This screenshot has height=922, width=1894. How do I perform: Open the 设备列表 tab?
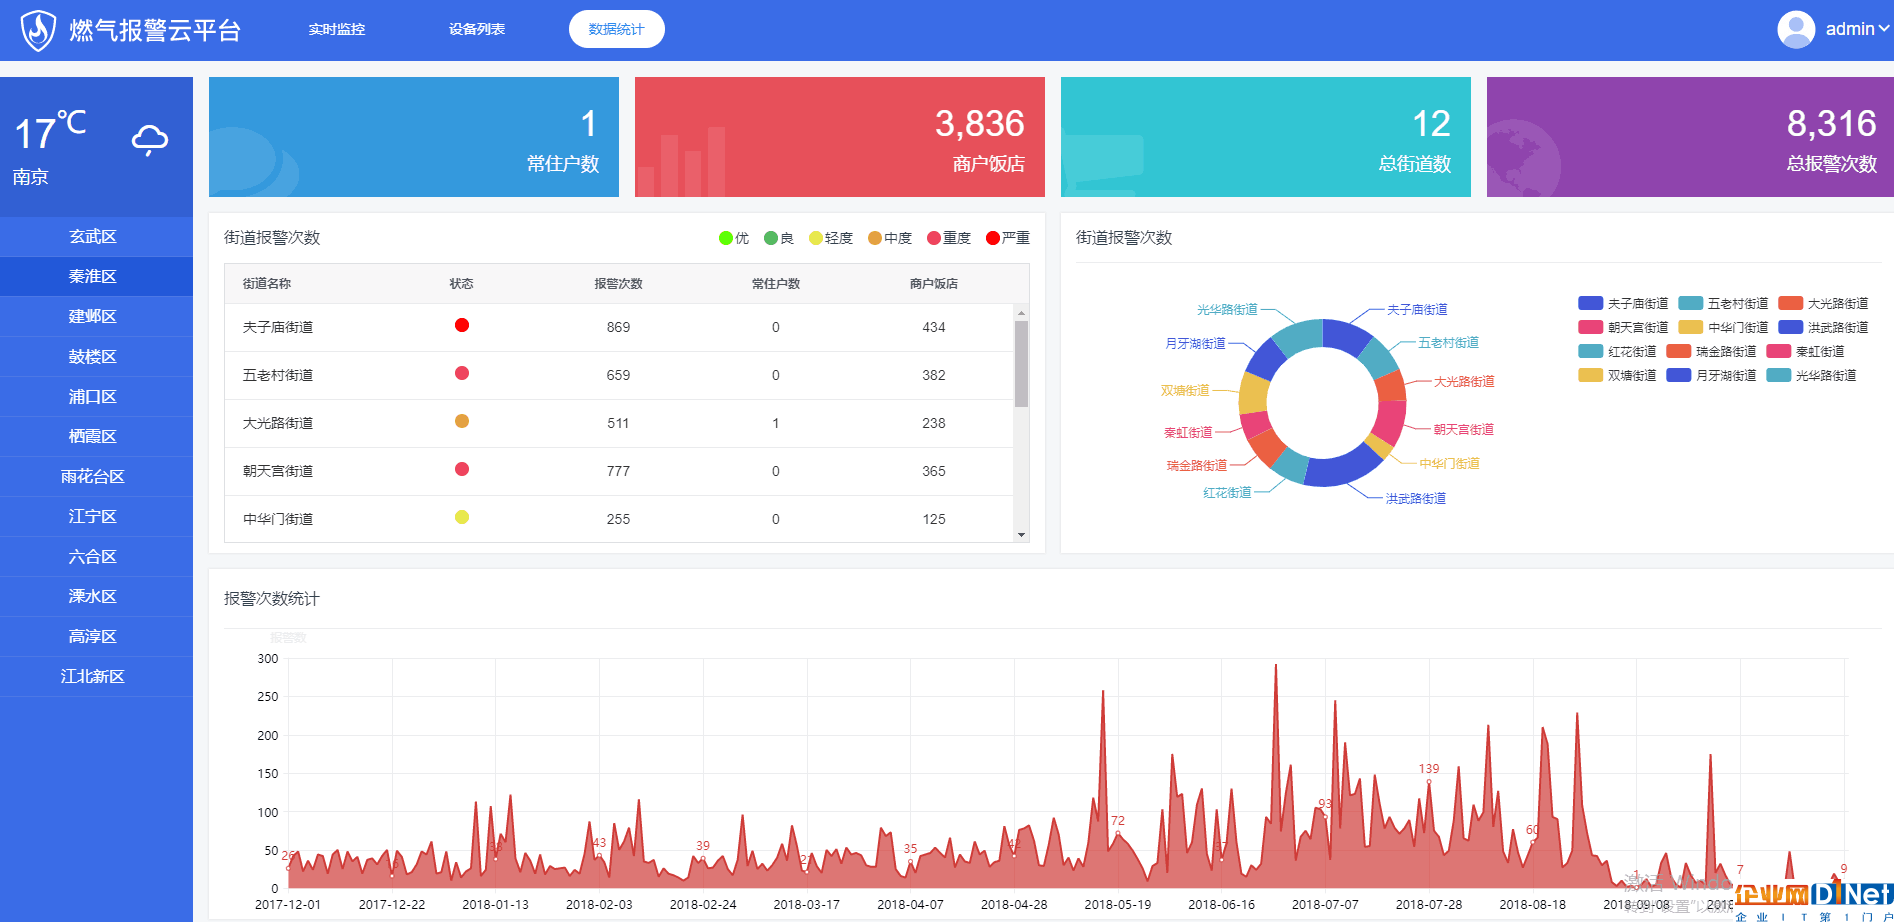[476, 29]
